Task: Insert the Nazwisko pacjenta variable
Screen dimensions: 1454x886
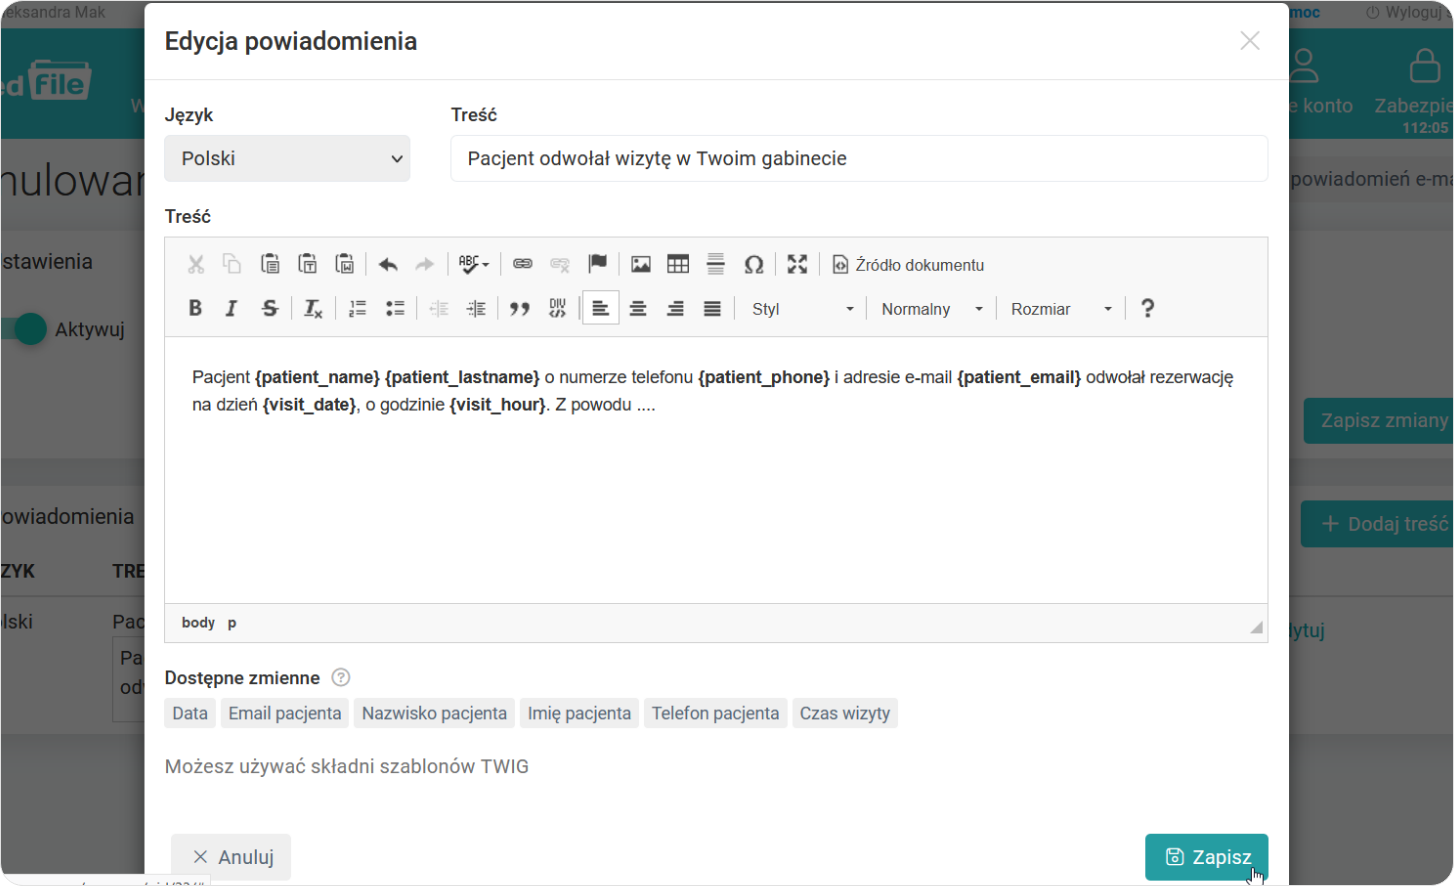Action: [x=434, y=713]
